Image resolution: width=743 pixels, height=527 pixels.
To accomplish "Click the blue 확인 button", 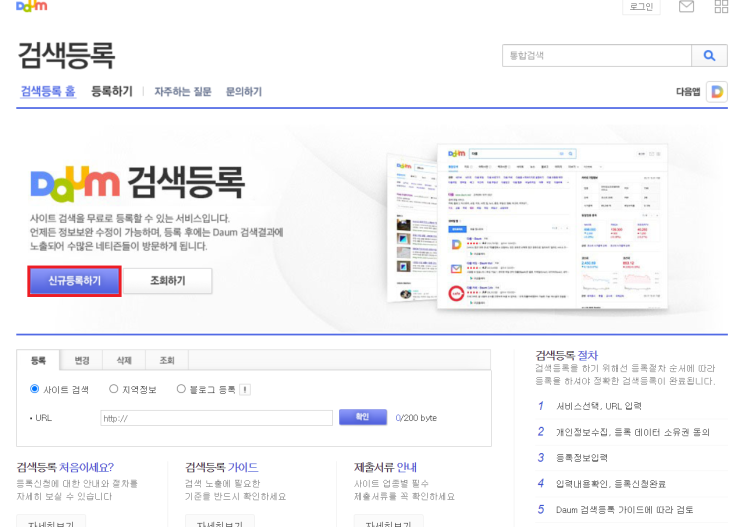I will [x=362, y=417].
